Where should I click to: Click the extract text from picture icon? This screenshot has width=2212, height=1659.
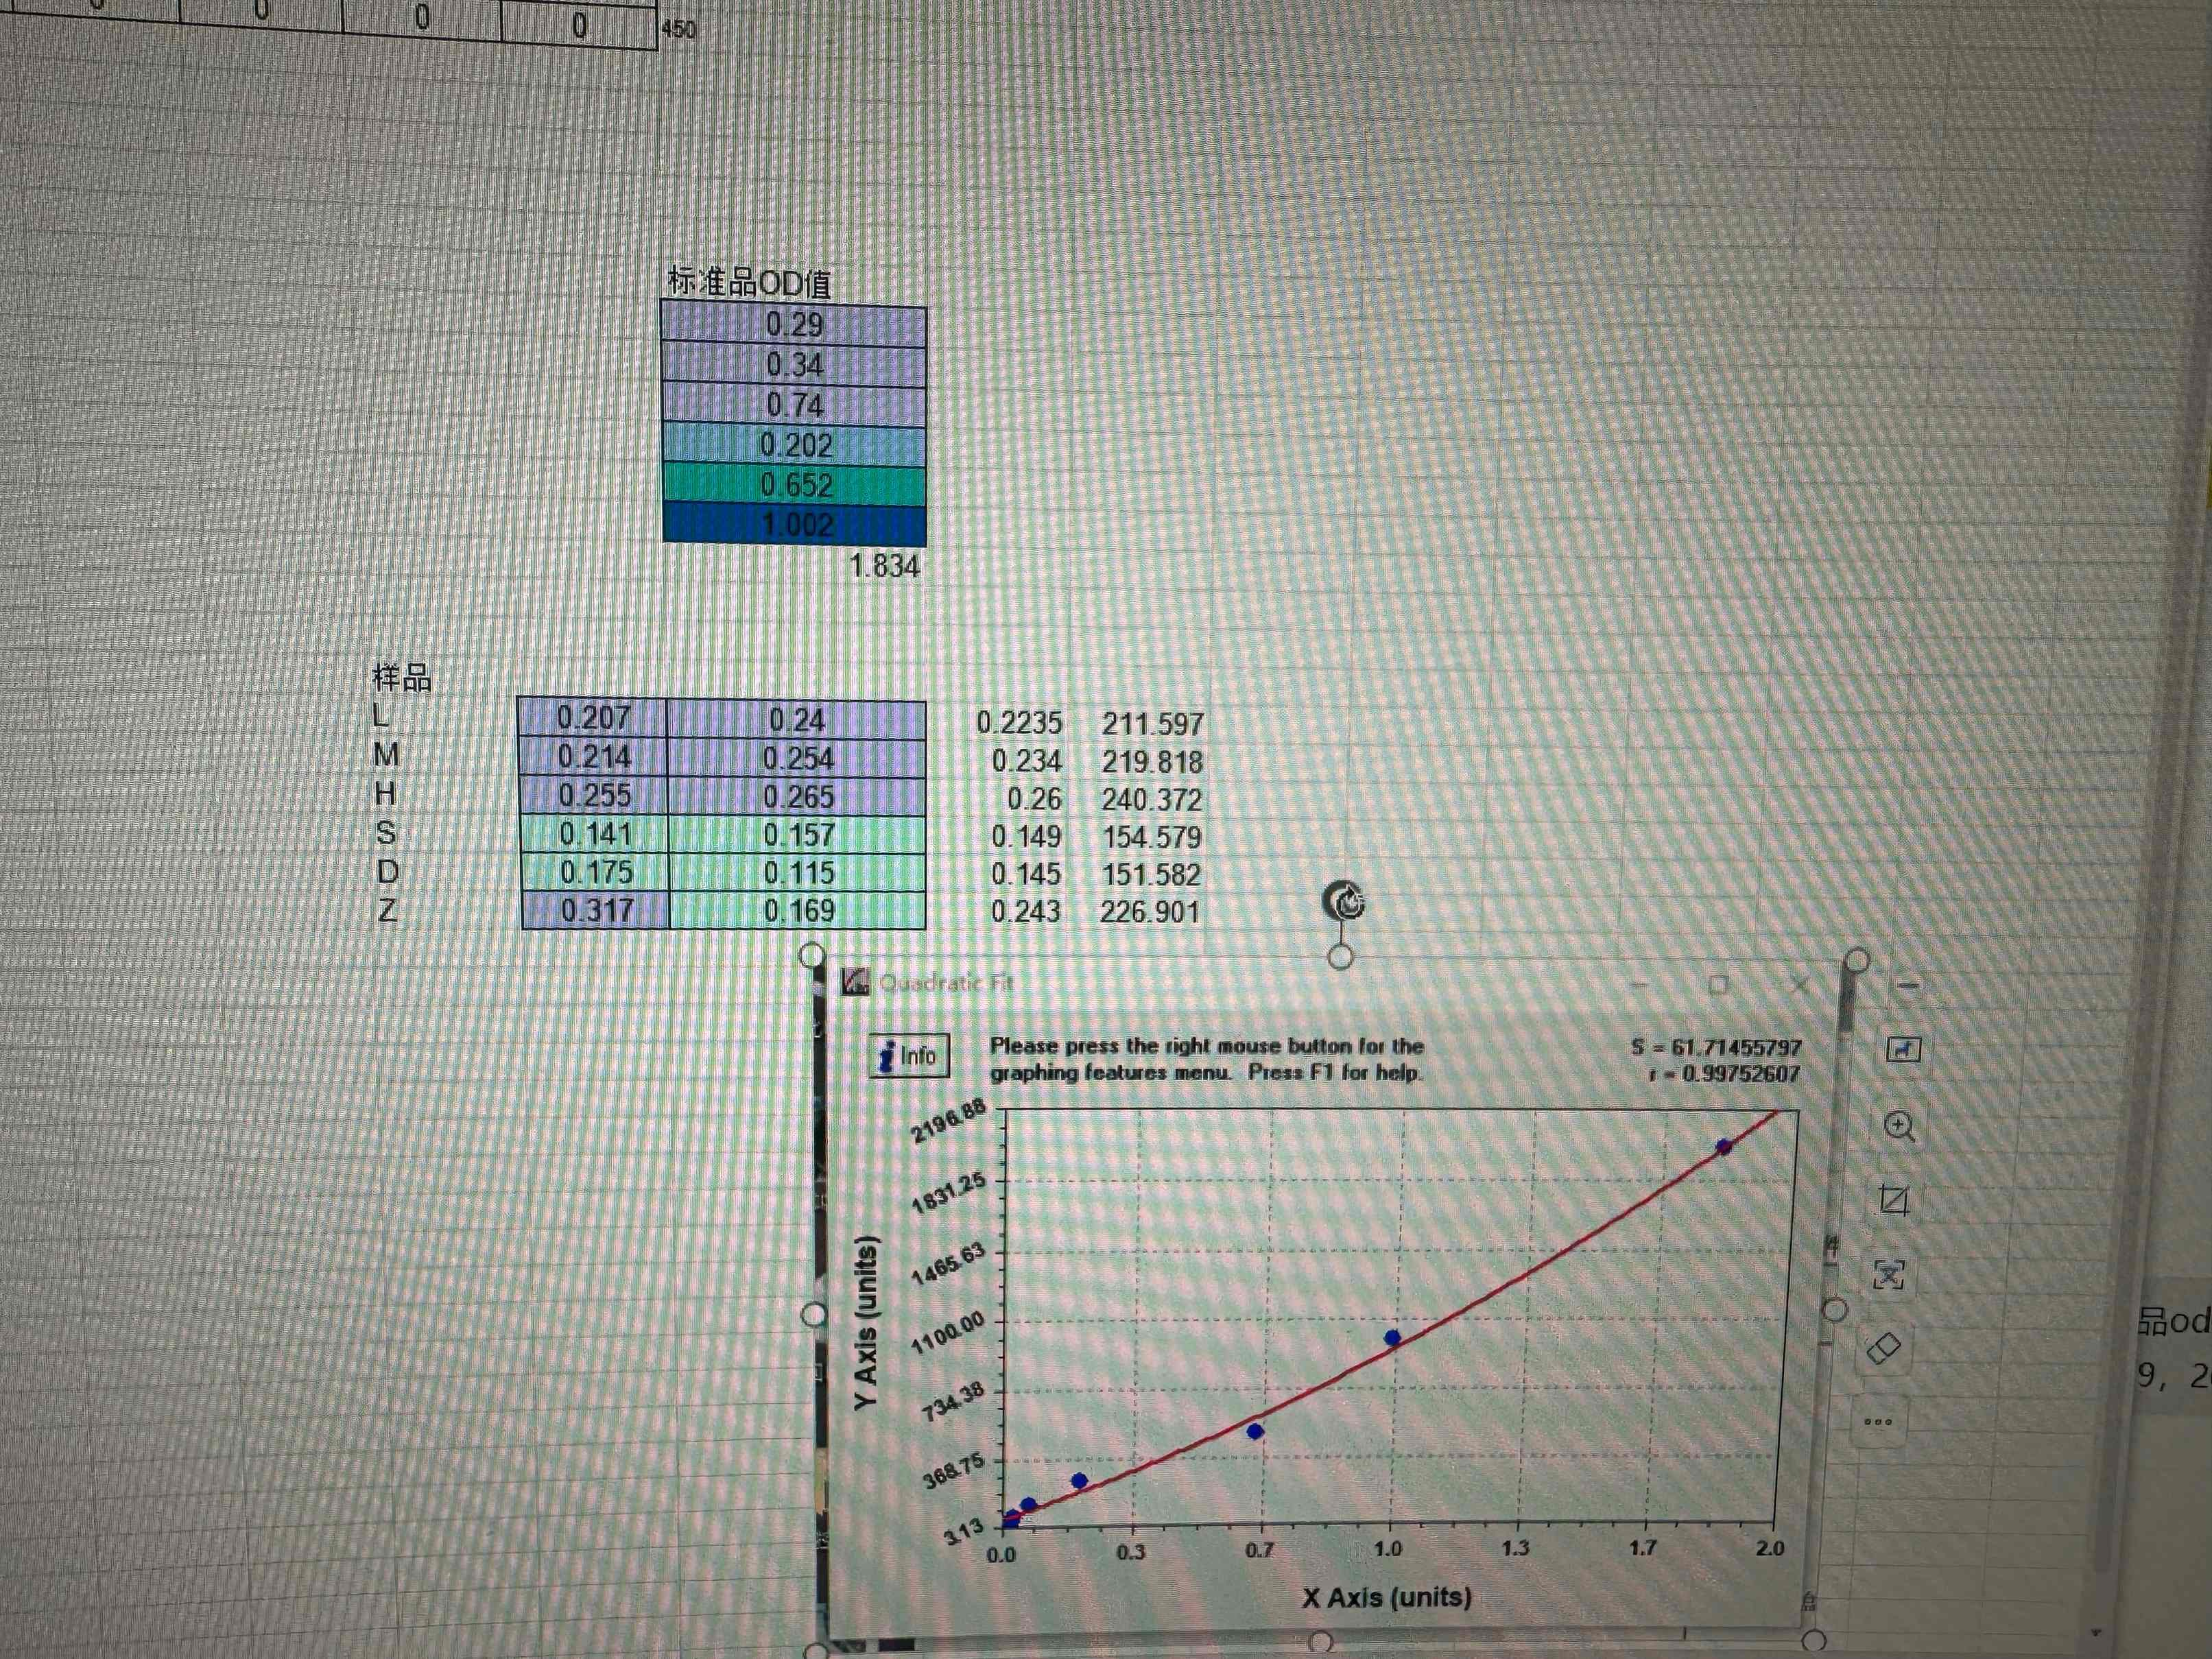[x=1888, y=1274]
